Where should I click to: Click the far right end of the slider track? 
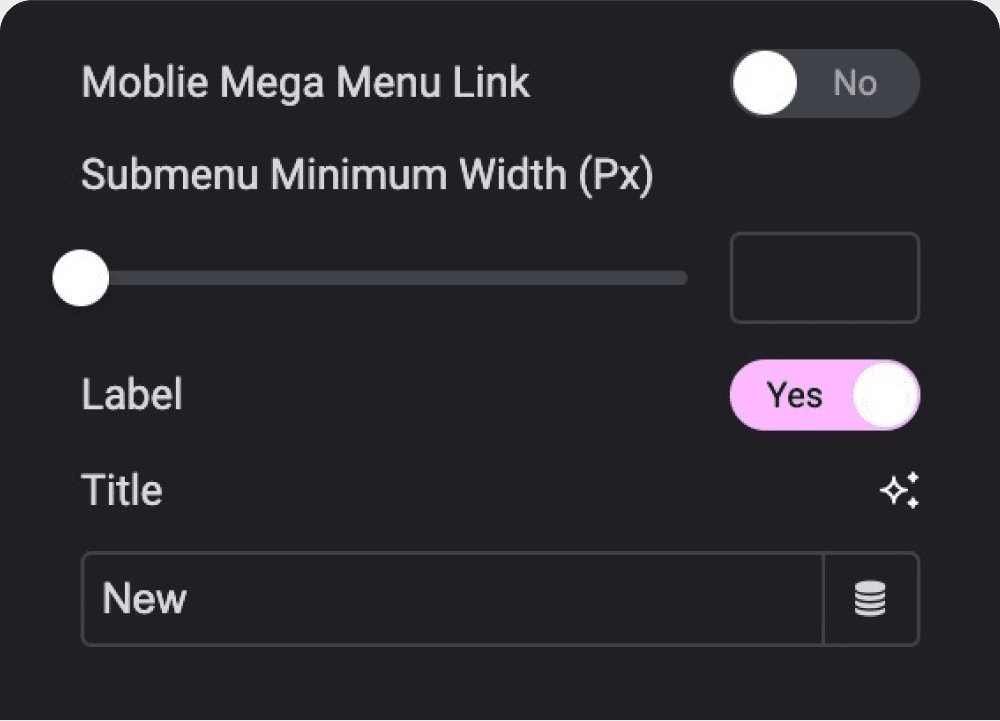[x=682, y=278]
